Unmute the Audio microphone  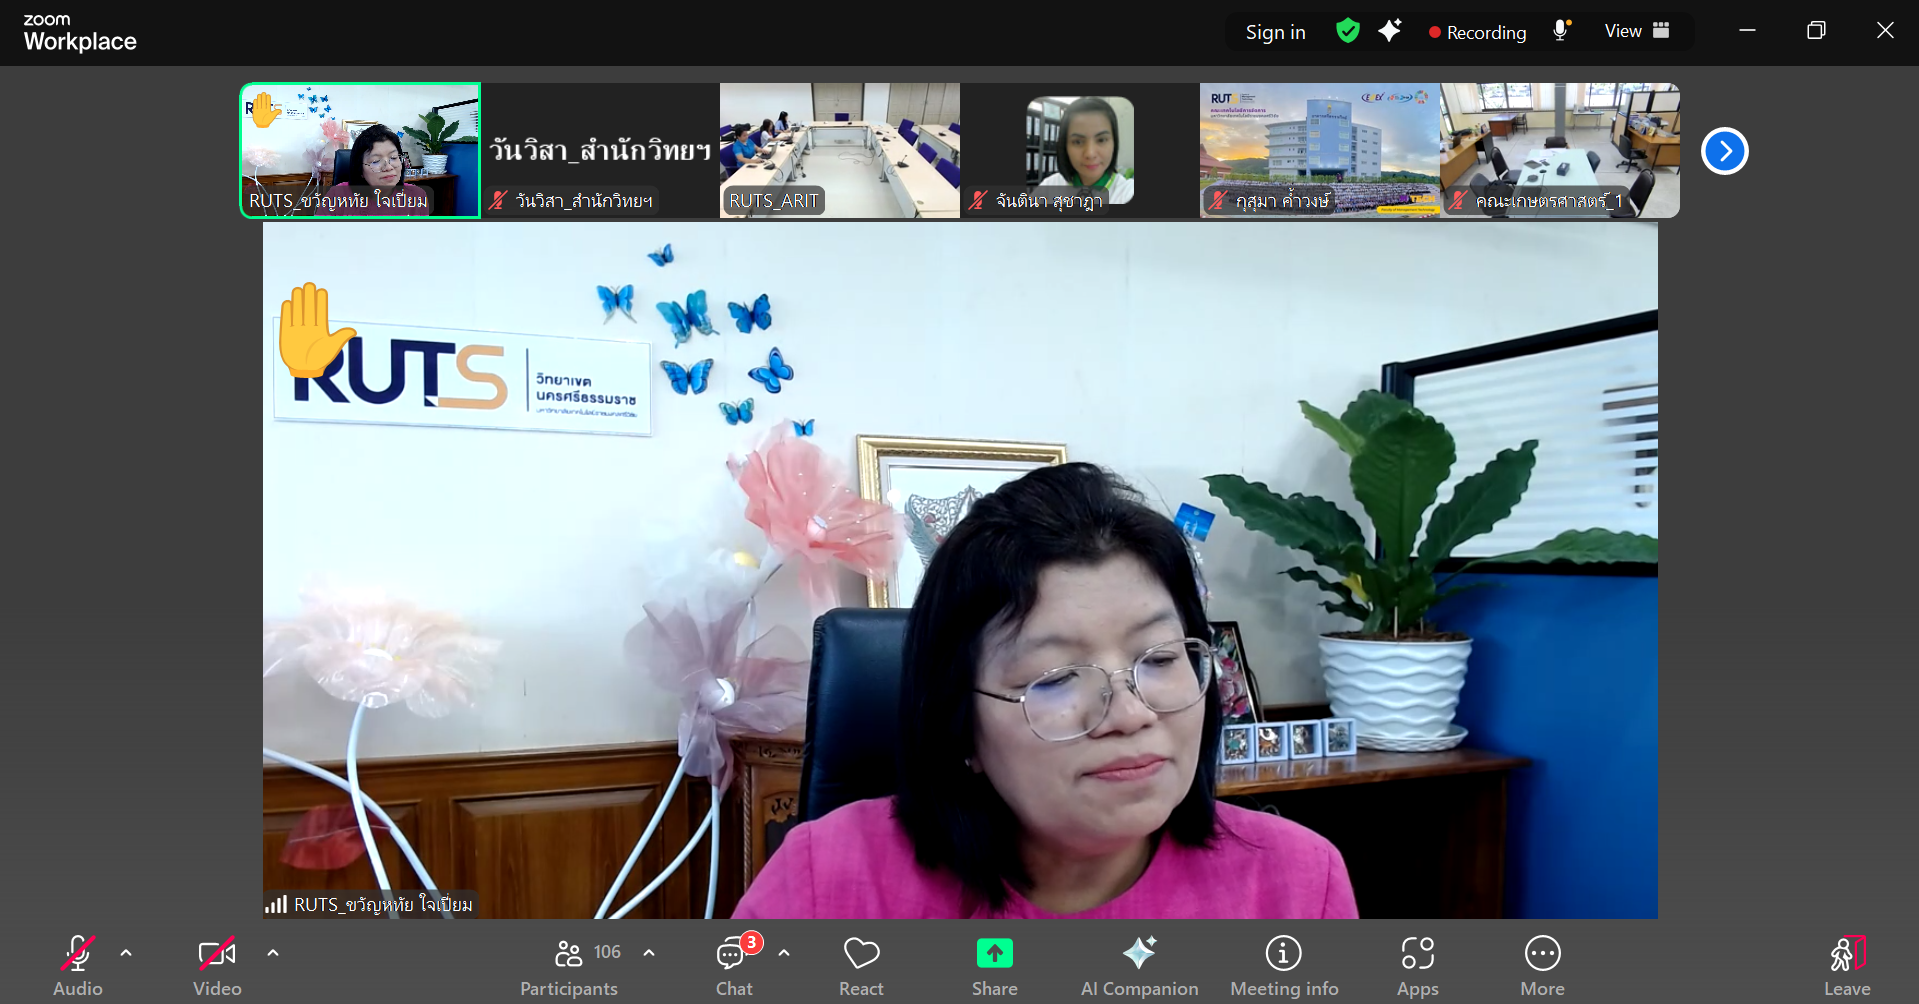[78, 955]
